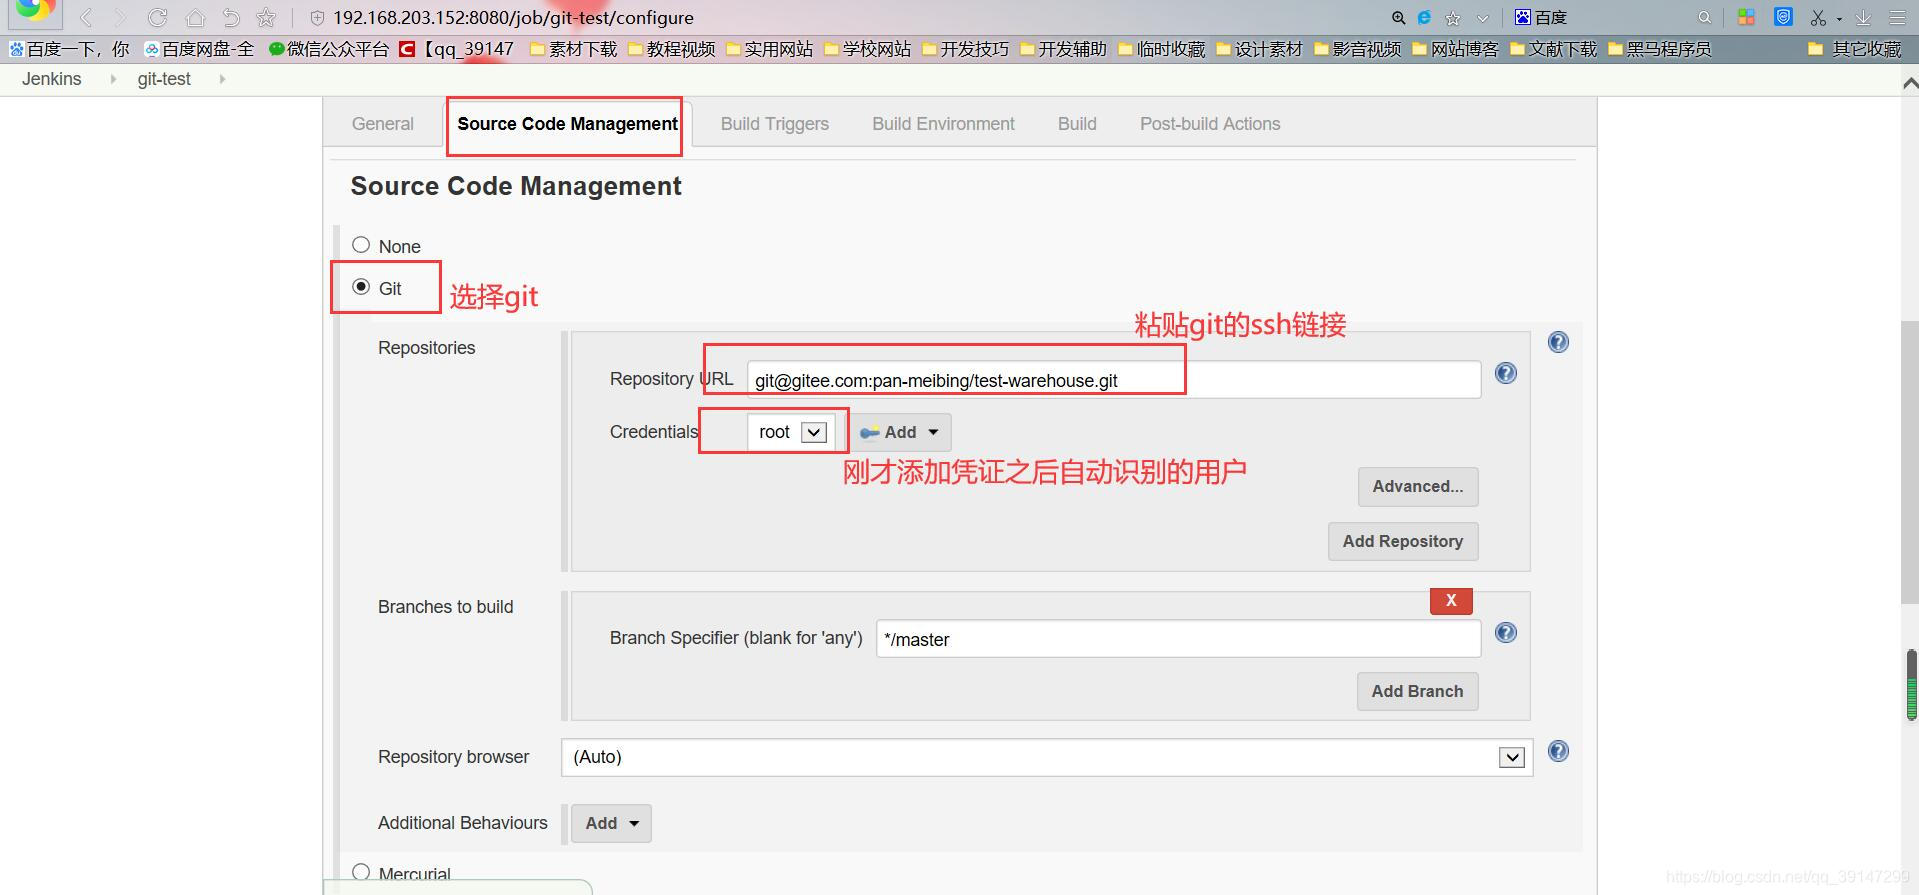Image resolution: width=1919 pixels, height=895 pixels.
Task: Click the browser back arrow icon
Action: [x=87, y=17]
